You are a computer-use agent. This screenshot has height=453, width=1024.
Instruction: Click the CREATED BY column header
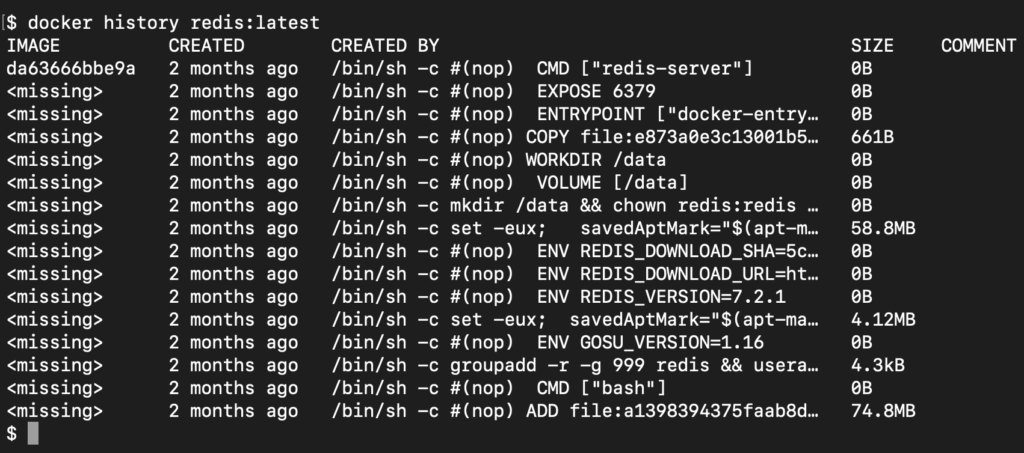click(x=385, y=45)
